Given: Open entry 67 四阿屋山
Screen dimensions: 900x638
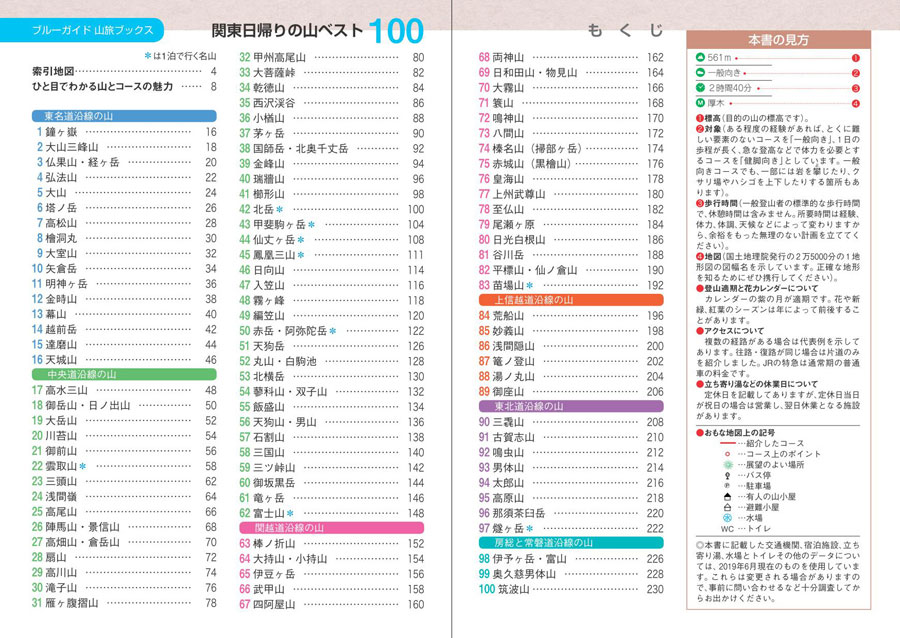Looking at the screenshot, I should click(x=332, y=605).
